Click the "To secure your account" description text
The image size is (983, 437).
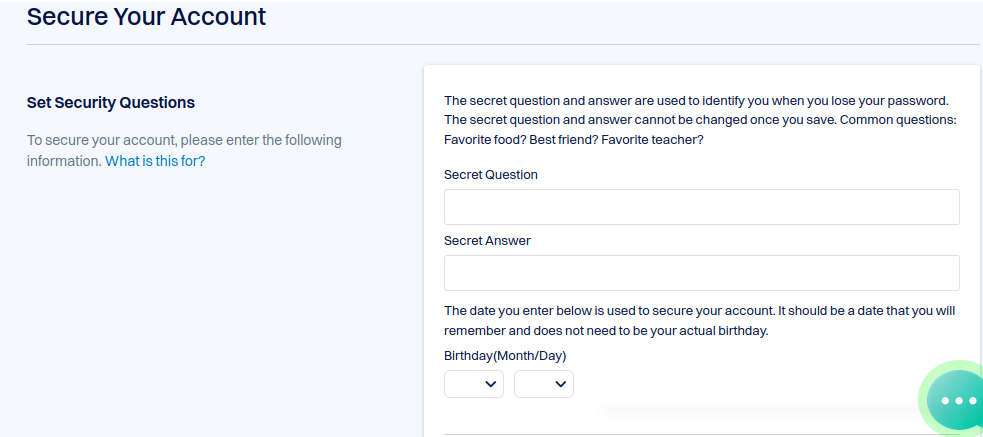tap(184, 150)
